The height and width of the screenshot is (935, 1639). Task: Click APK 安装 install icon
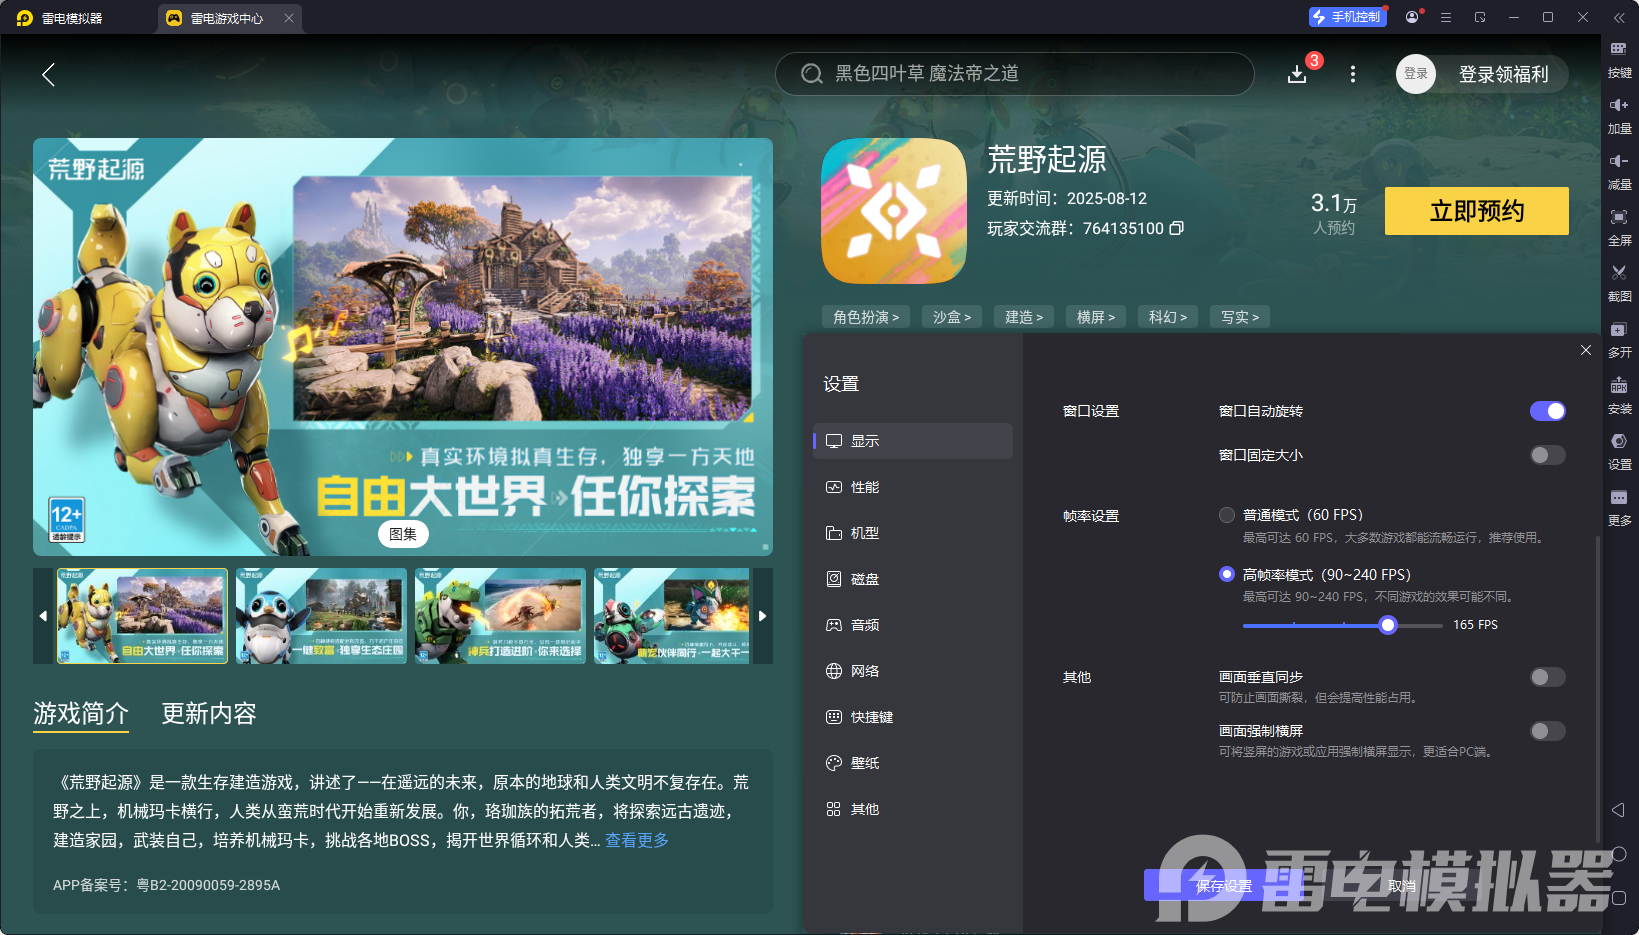click(1620, 395)
